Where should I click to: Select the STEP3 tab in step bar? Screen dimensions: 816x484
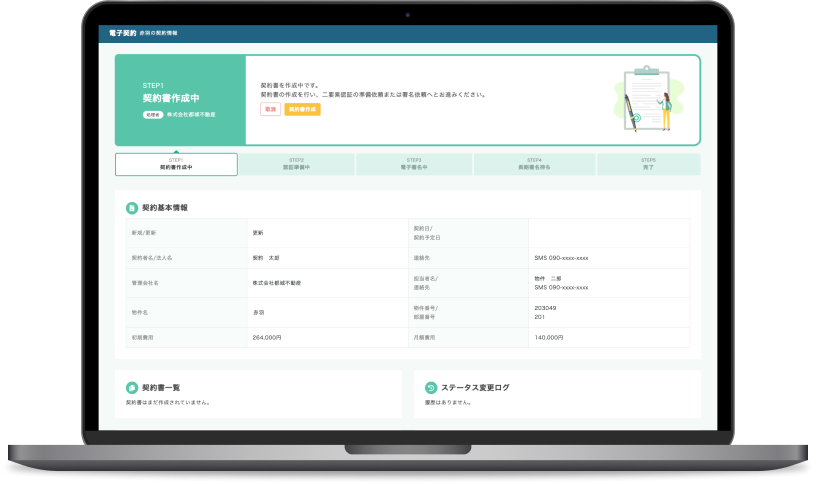pyautogui.click(x=414, y=164)
